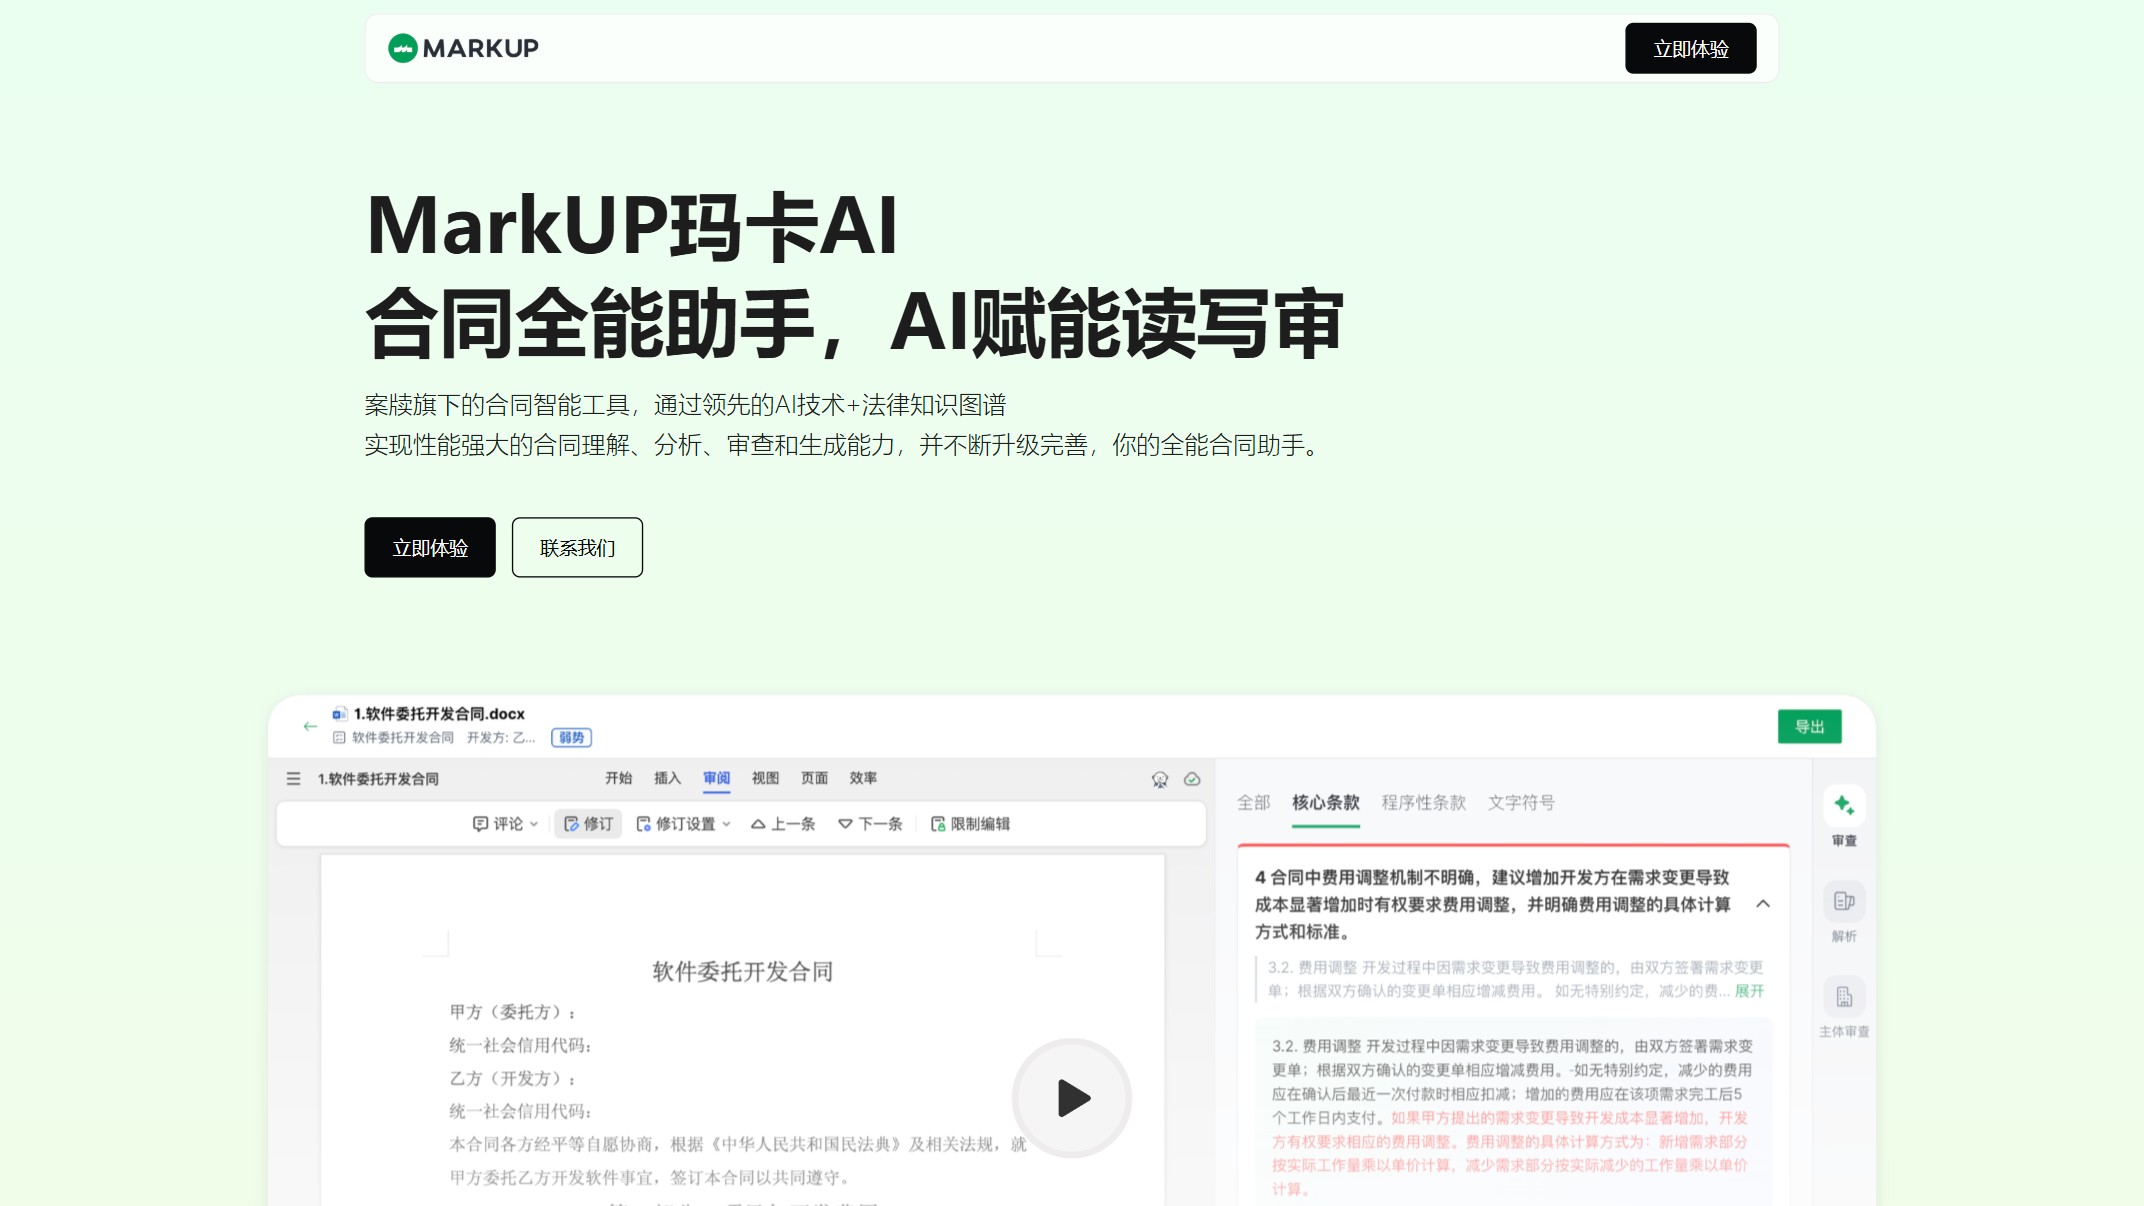Switch to the 插入 ribbon tab

pyautogui.click(x=666, y=778)
